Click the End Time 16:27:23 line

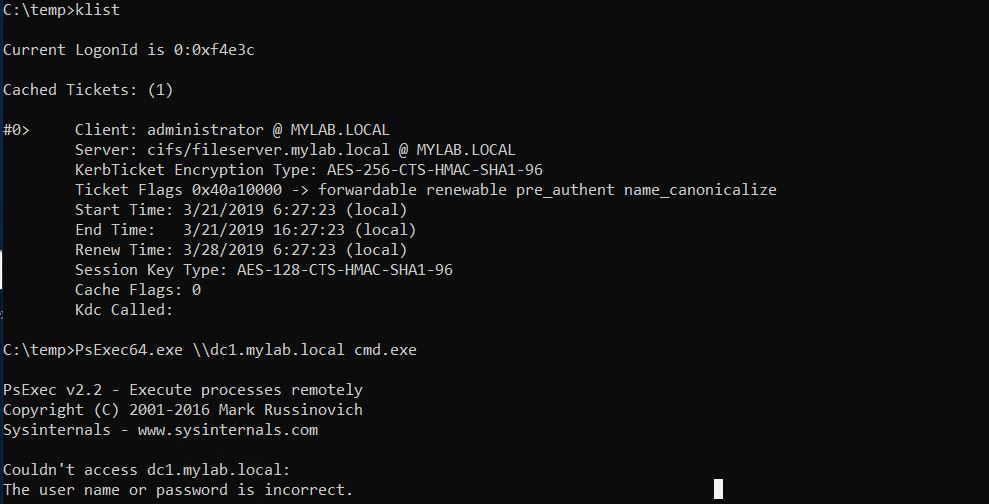pyautogui.click(x=241, y=230)
